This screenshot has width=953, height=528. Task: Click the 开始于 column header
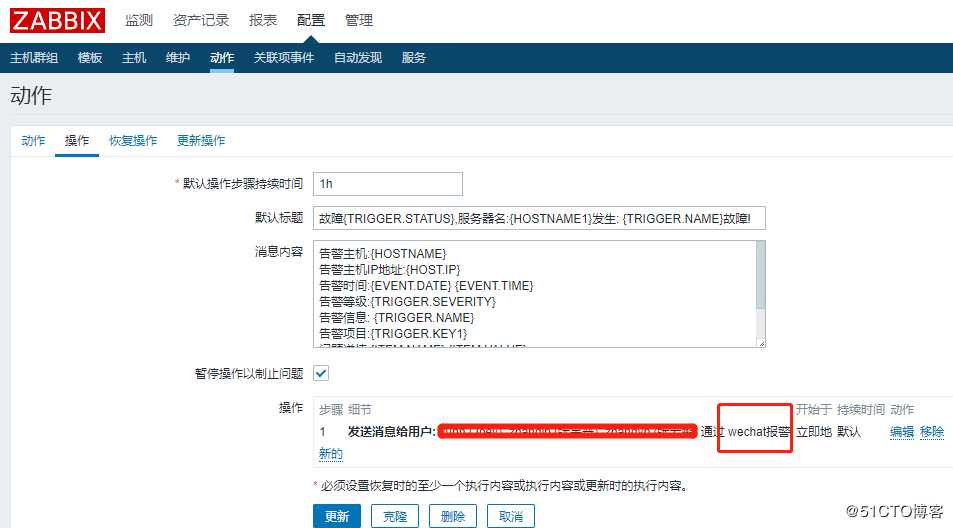pyautogui.click(x=814, y=410)
